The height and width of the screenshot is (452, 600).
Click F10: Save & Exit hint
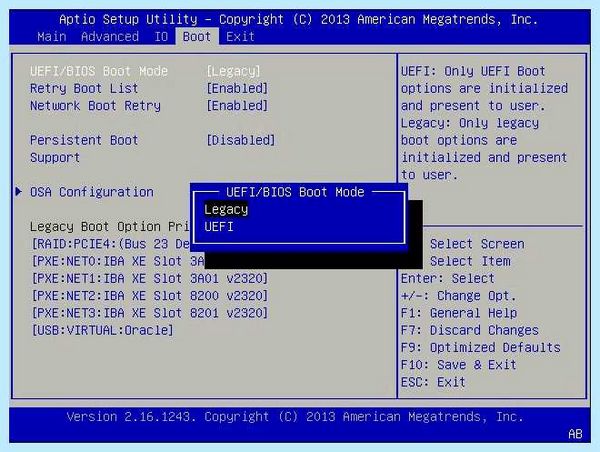coord(459,365)
